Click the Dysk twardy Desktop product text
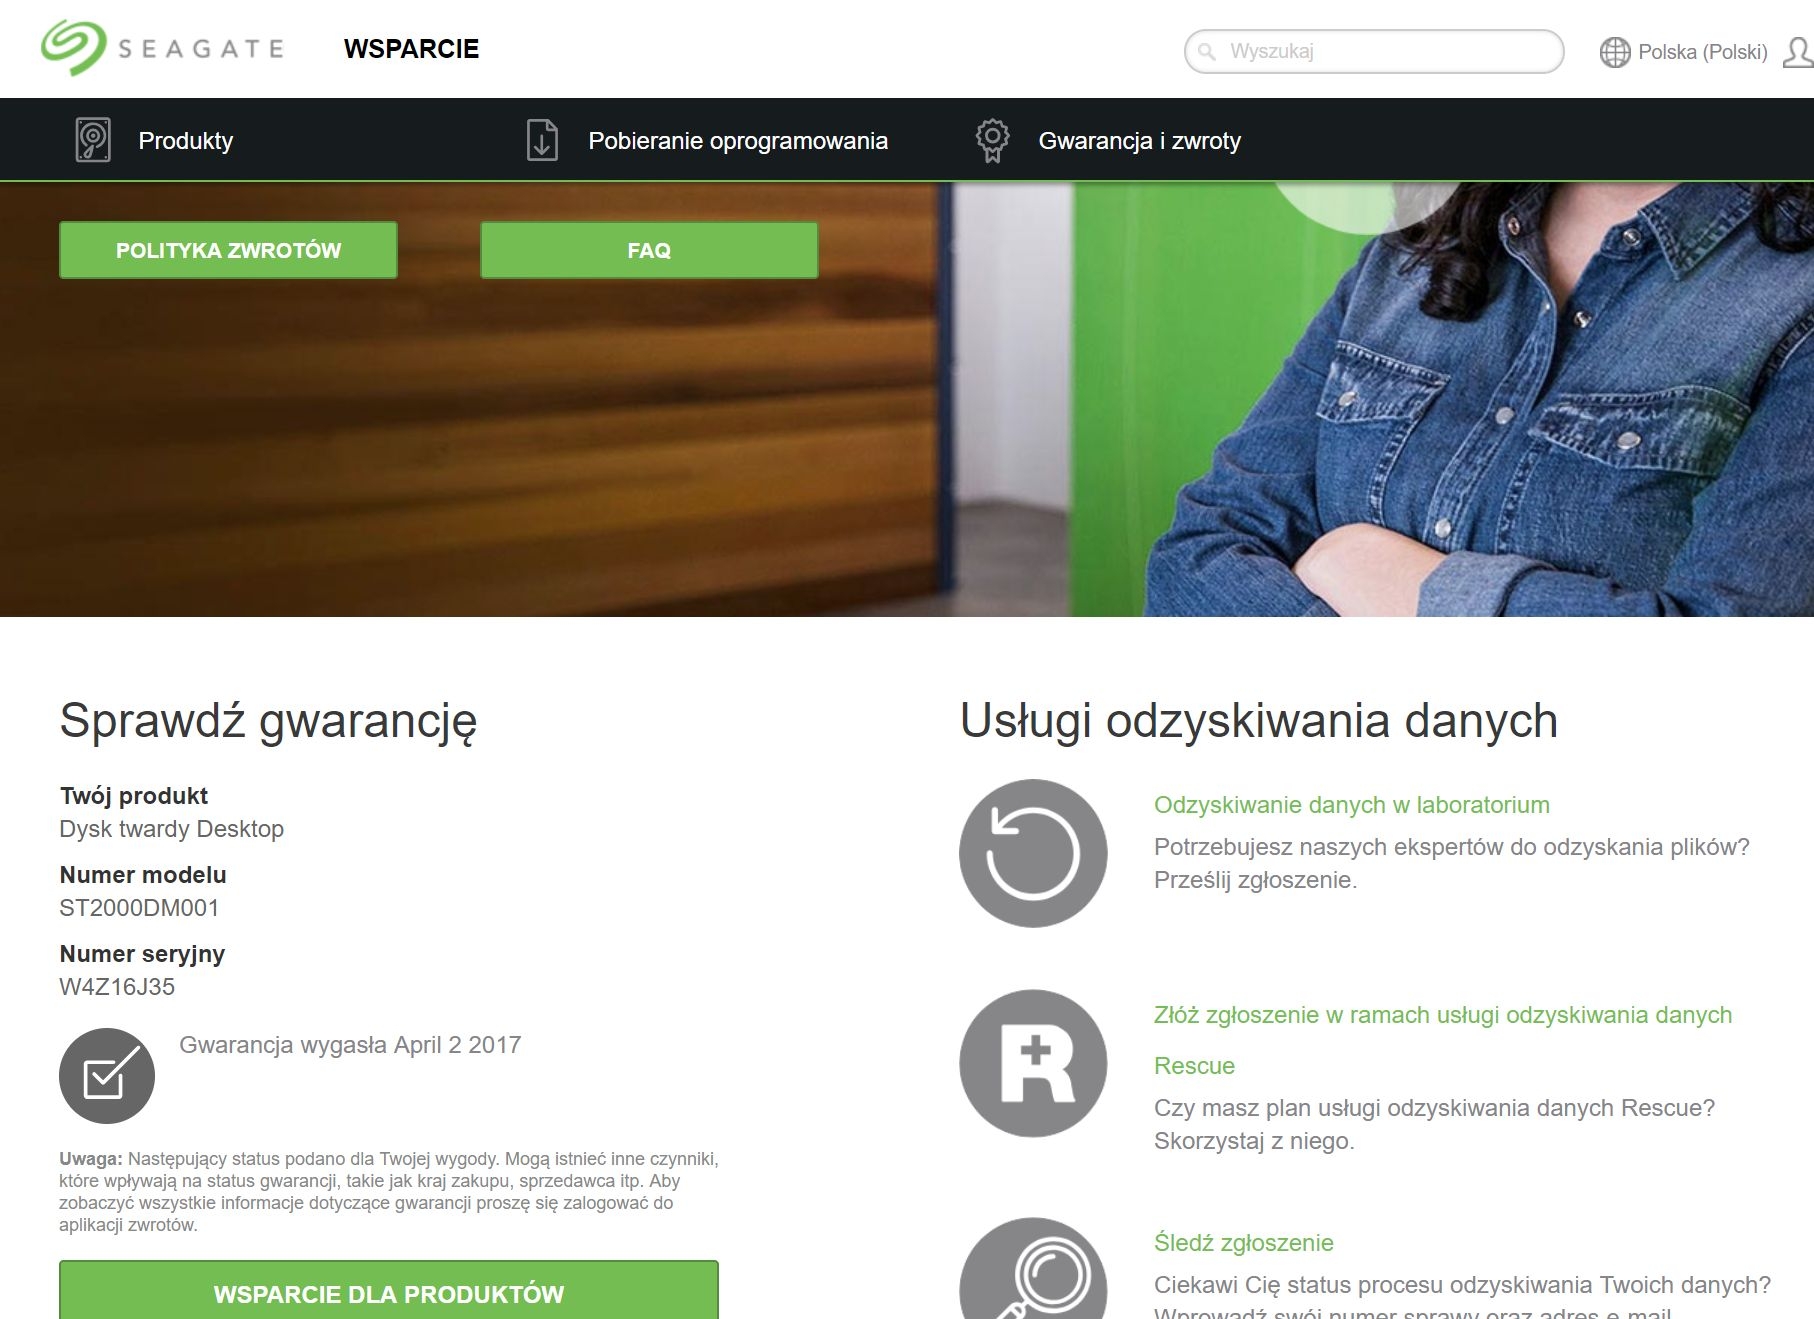The image size is (1814, 1319). click(171, 829)
